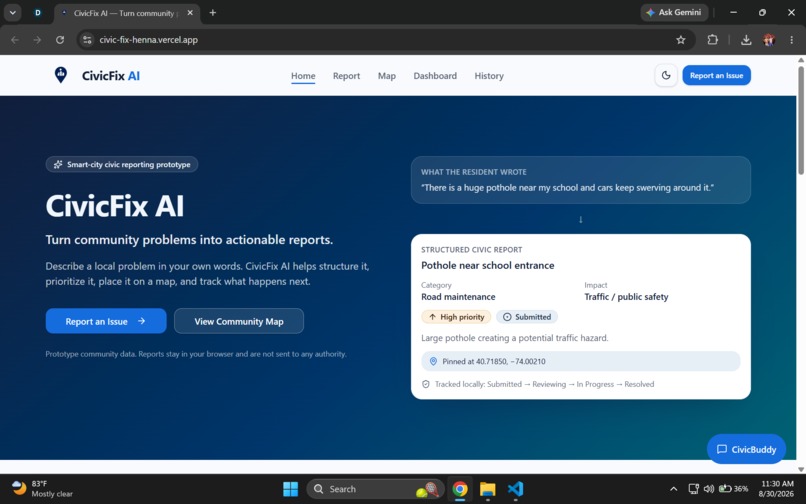Click the Ask Gemini button

pyautogui.click(x=674, y=12)
